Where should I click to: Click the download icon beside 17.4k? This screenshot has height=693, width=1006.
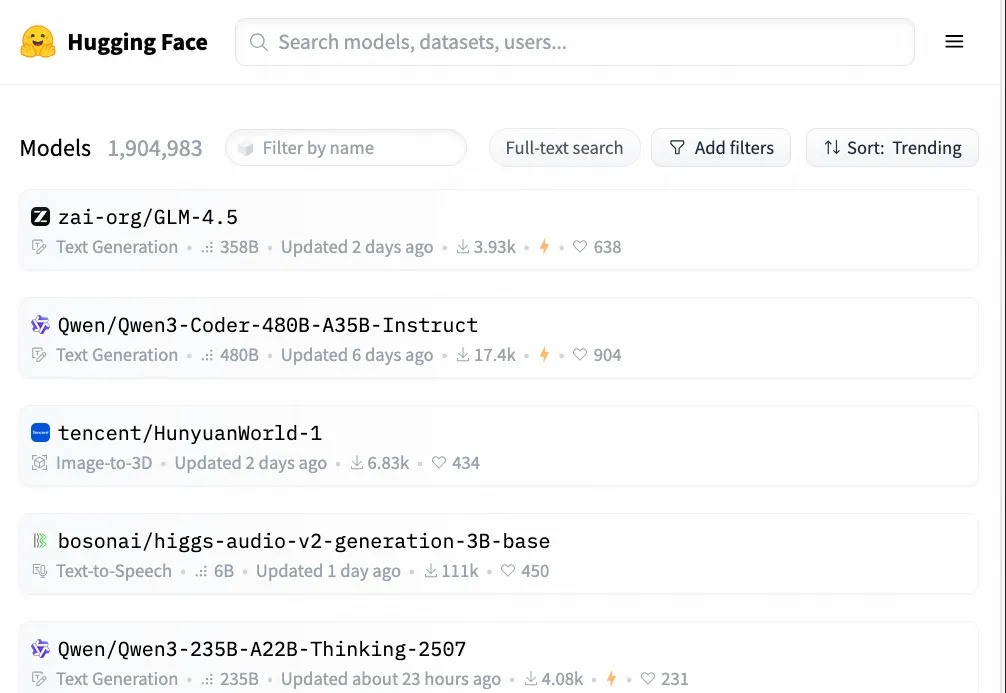[x=463, y=354]
